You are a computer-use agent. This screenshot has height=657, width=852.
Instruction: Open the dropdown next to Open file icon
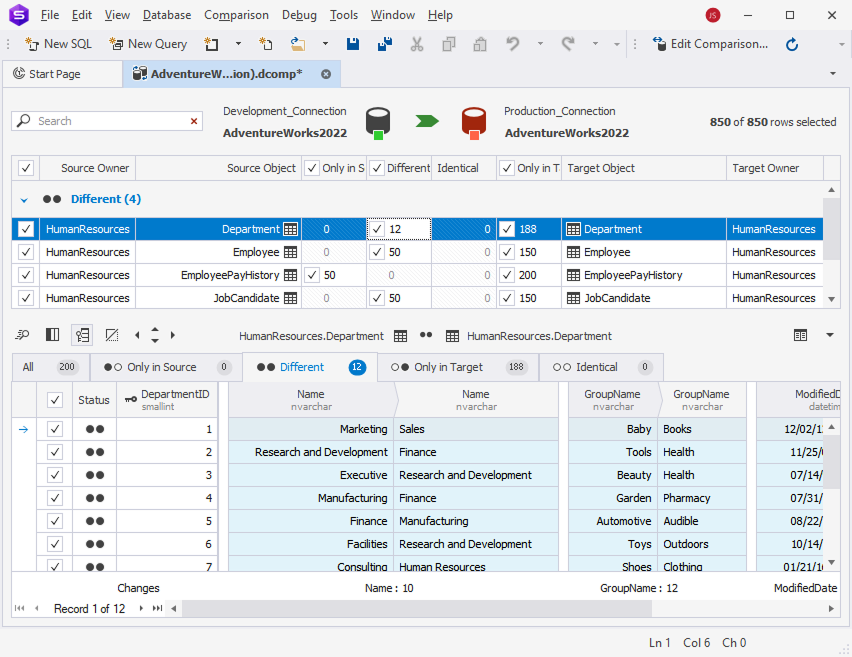pos(325,44)
